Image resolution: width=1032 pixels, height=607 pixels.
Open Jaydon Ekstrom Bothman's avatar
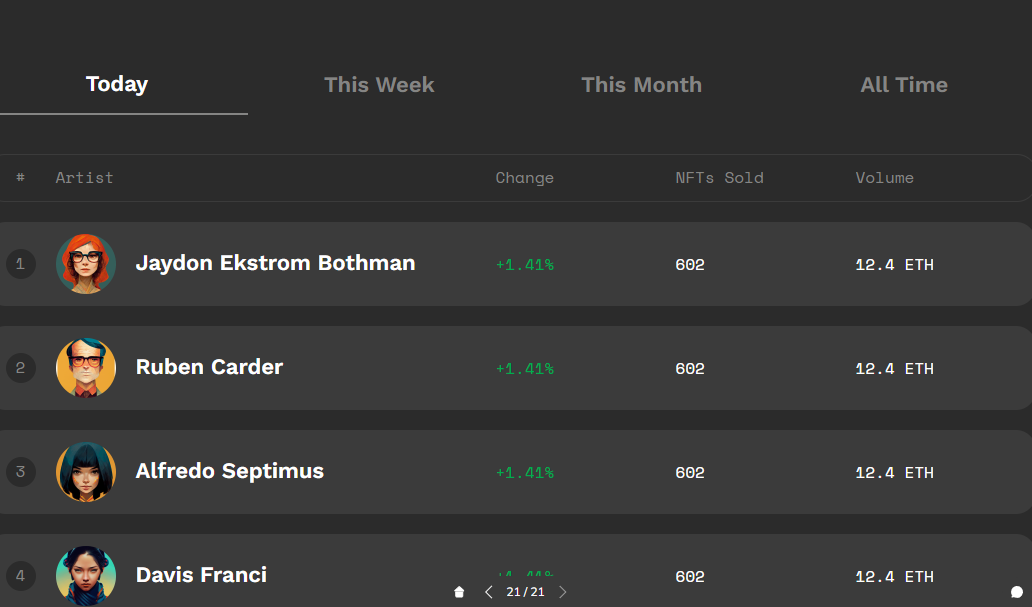pyautogui.click(x=86, y=263)
